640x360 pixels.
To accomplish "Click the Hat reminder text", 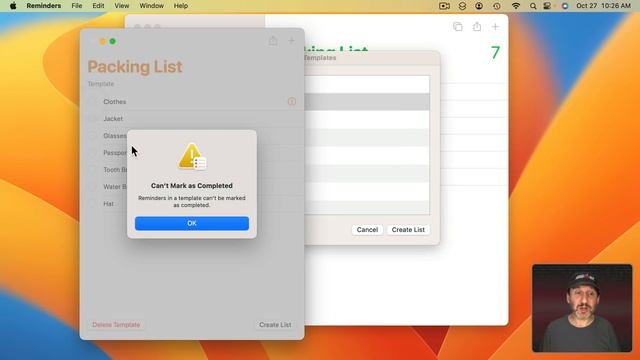I will [109, 204].
